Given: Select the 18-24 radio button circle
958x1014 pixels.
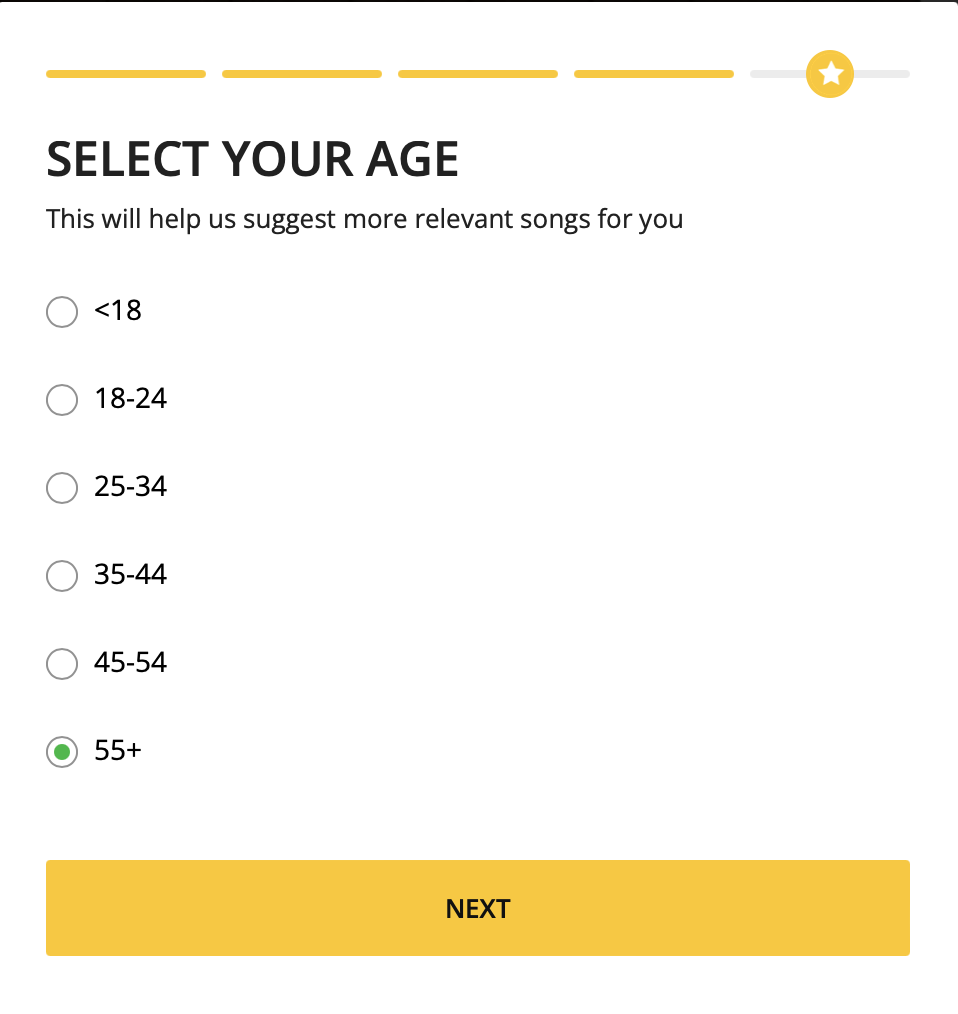Looking at the screenshot, I should (x=62, y=400).
